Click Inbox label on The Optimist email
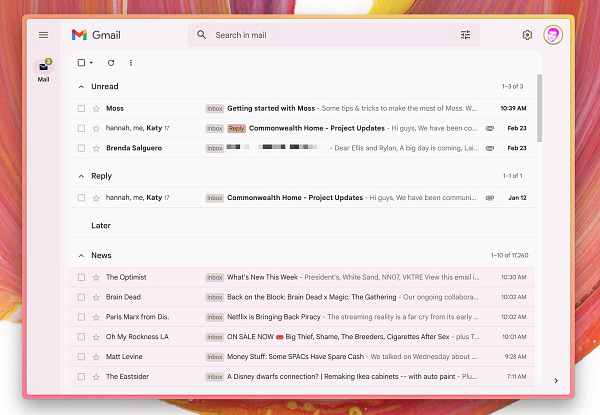The image size is (600, 415). click(x=215, y=278)
